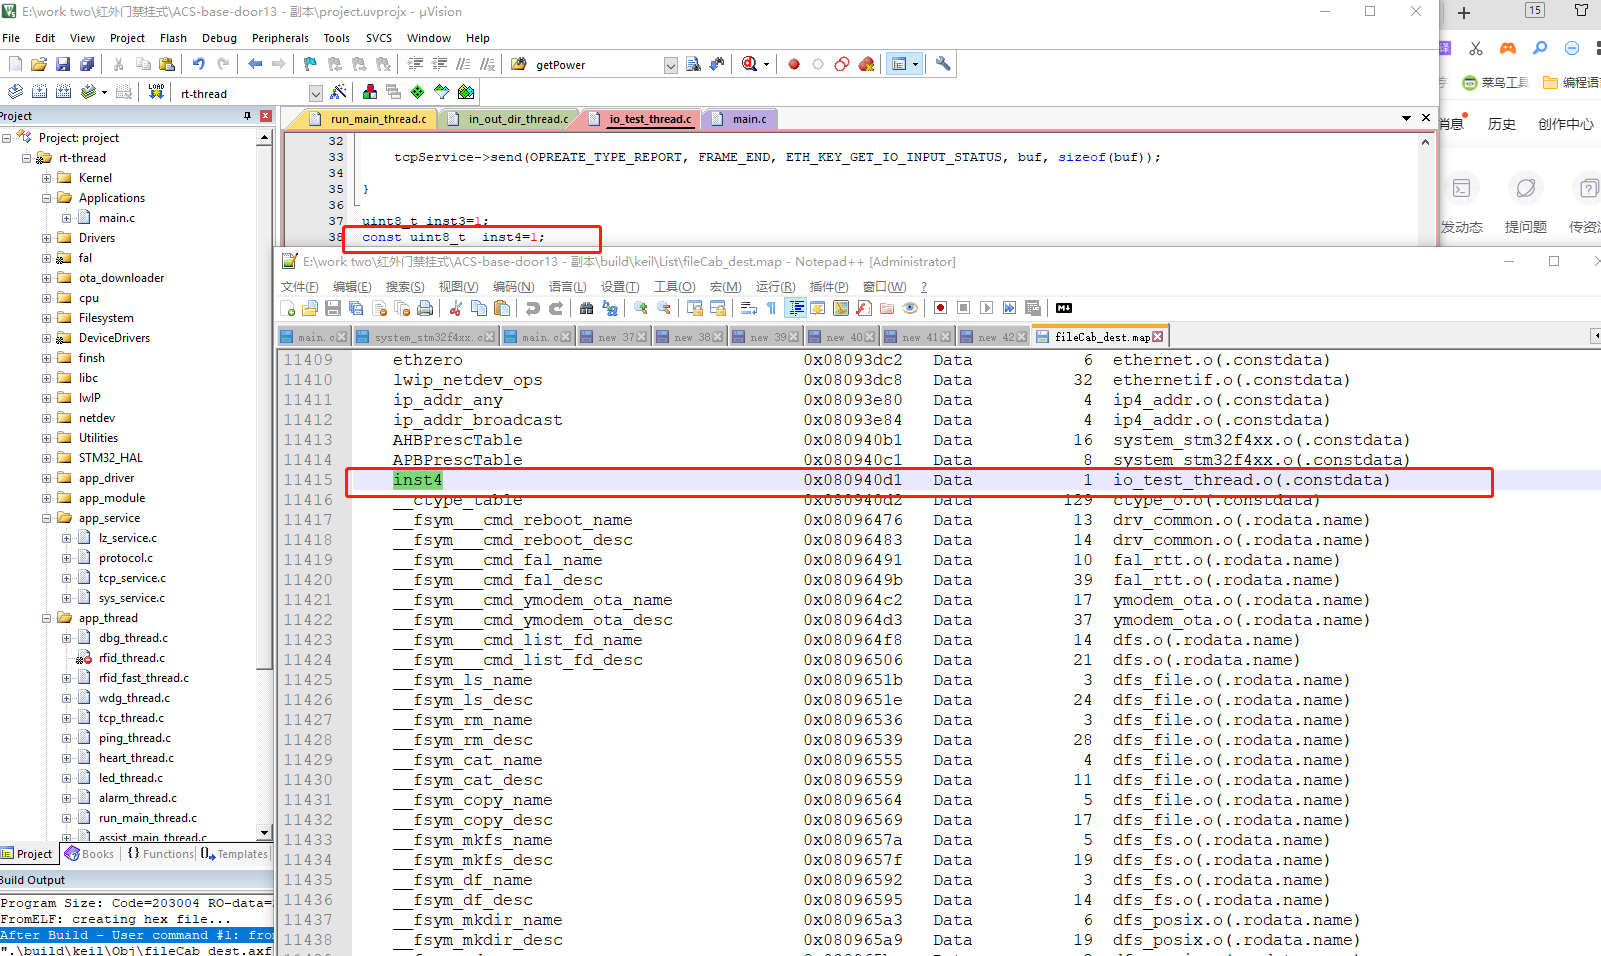The height and width of the screenshot is (956, 1601).
Task: Click the Build target icon in µVision
Action: coord(39,92)
